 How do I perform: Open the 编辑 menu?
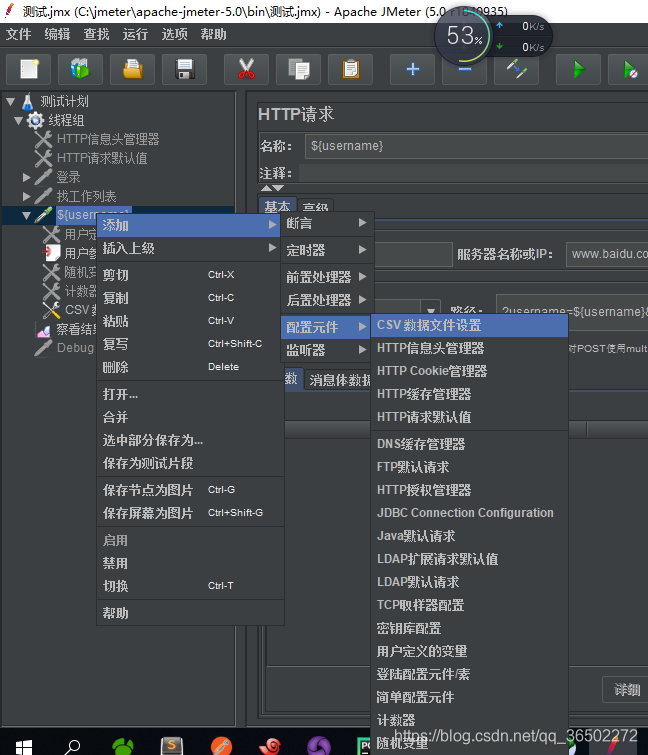coord(57,34)
